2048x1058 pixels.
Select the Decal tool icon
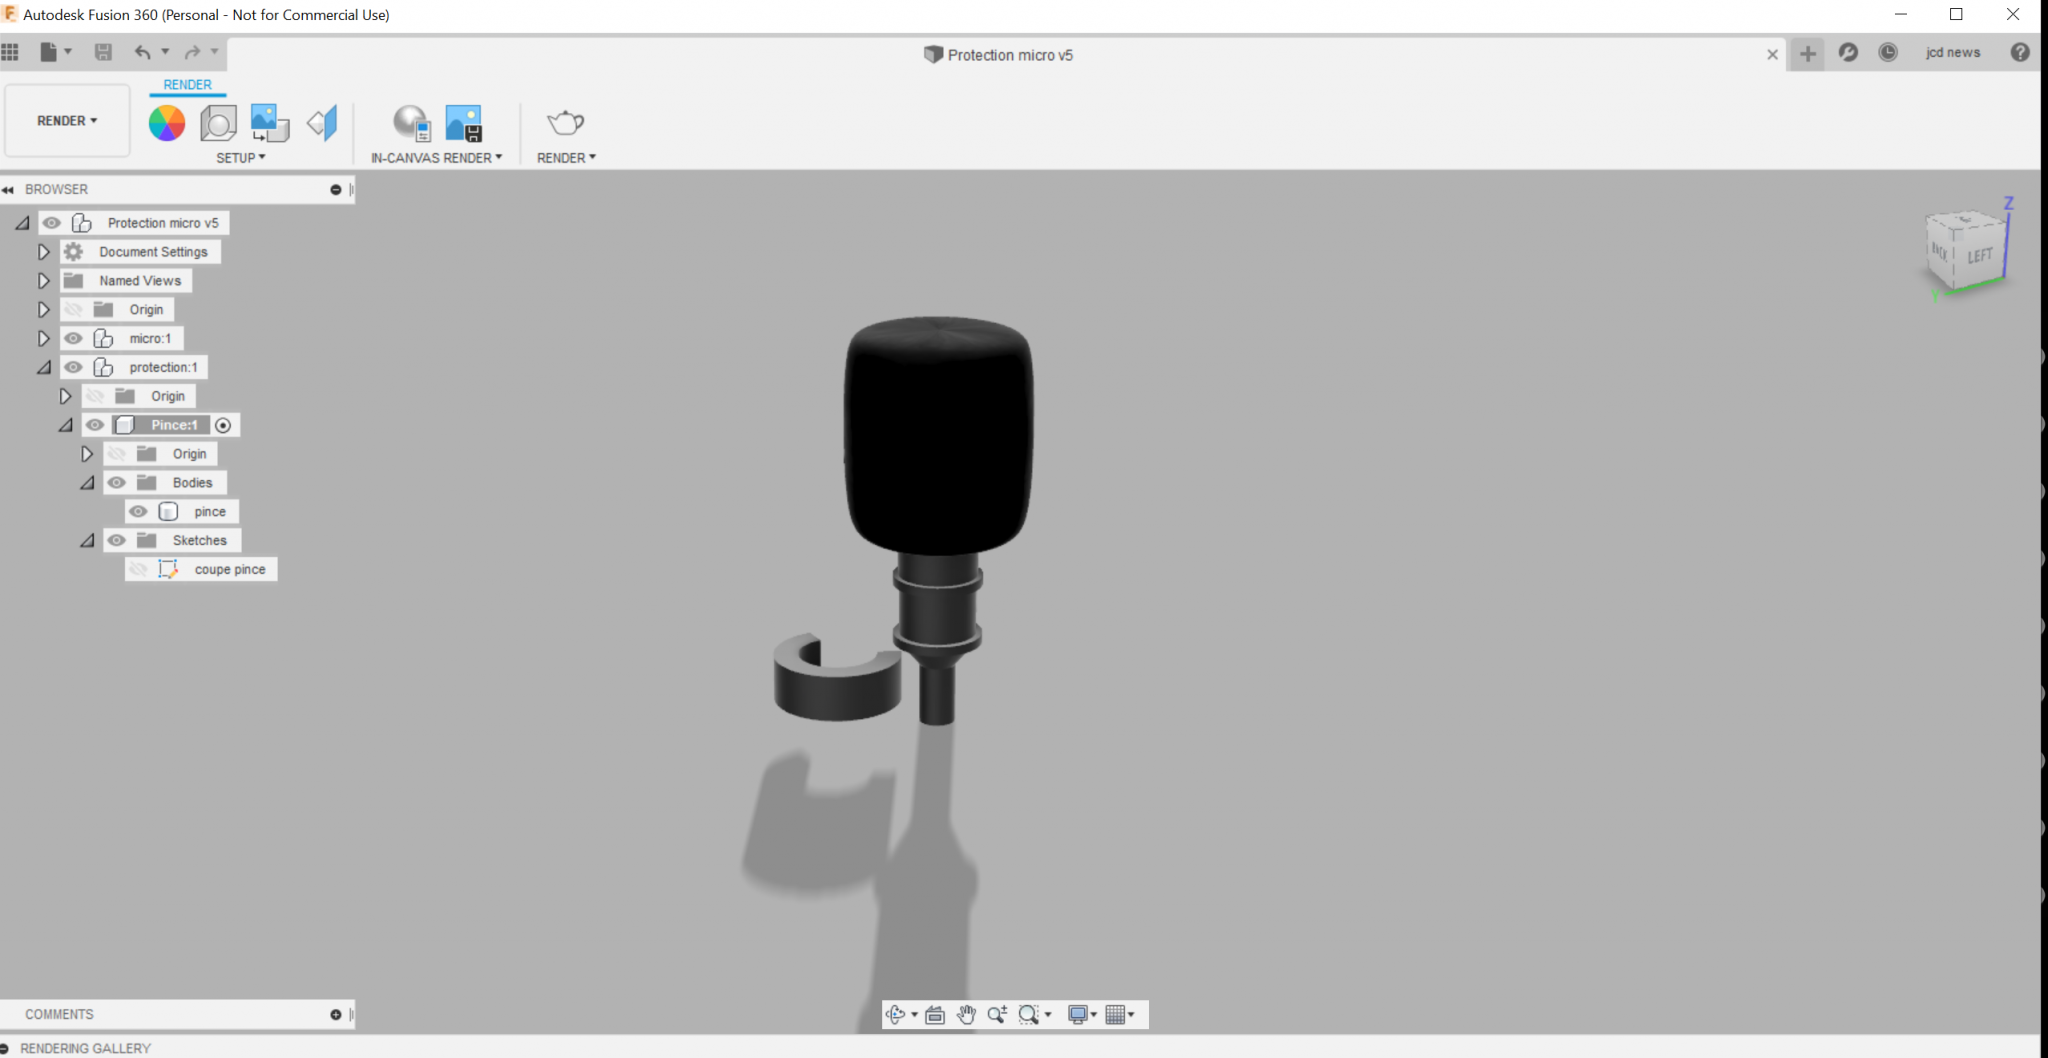click(270, 123)
